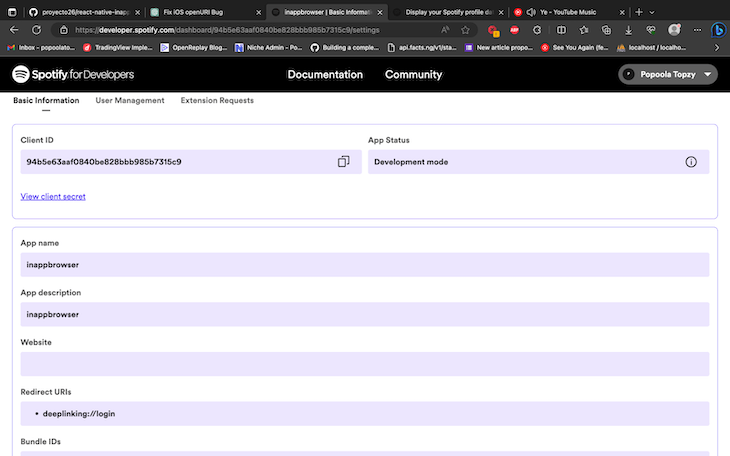Click the App Status info icon
Image resolution: width=730 pixels, height=456 pixels.
pos(690,162)
